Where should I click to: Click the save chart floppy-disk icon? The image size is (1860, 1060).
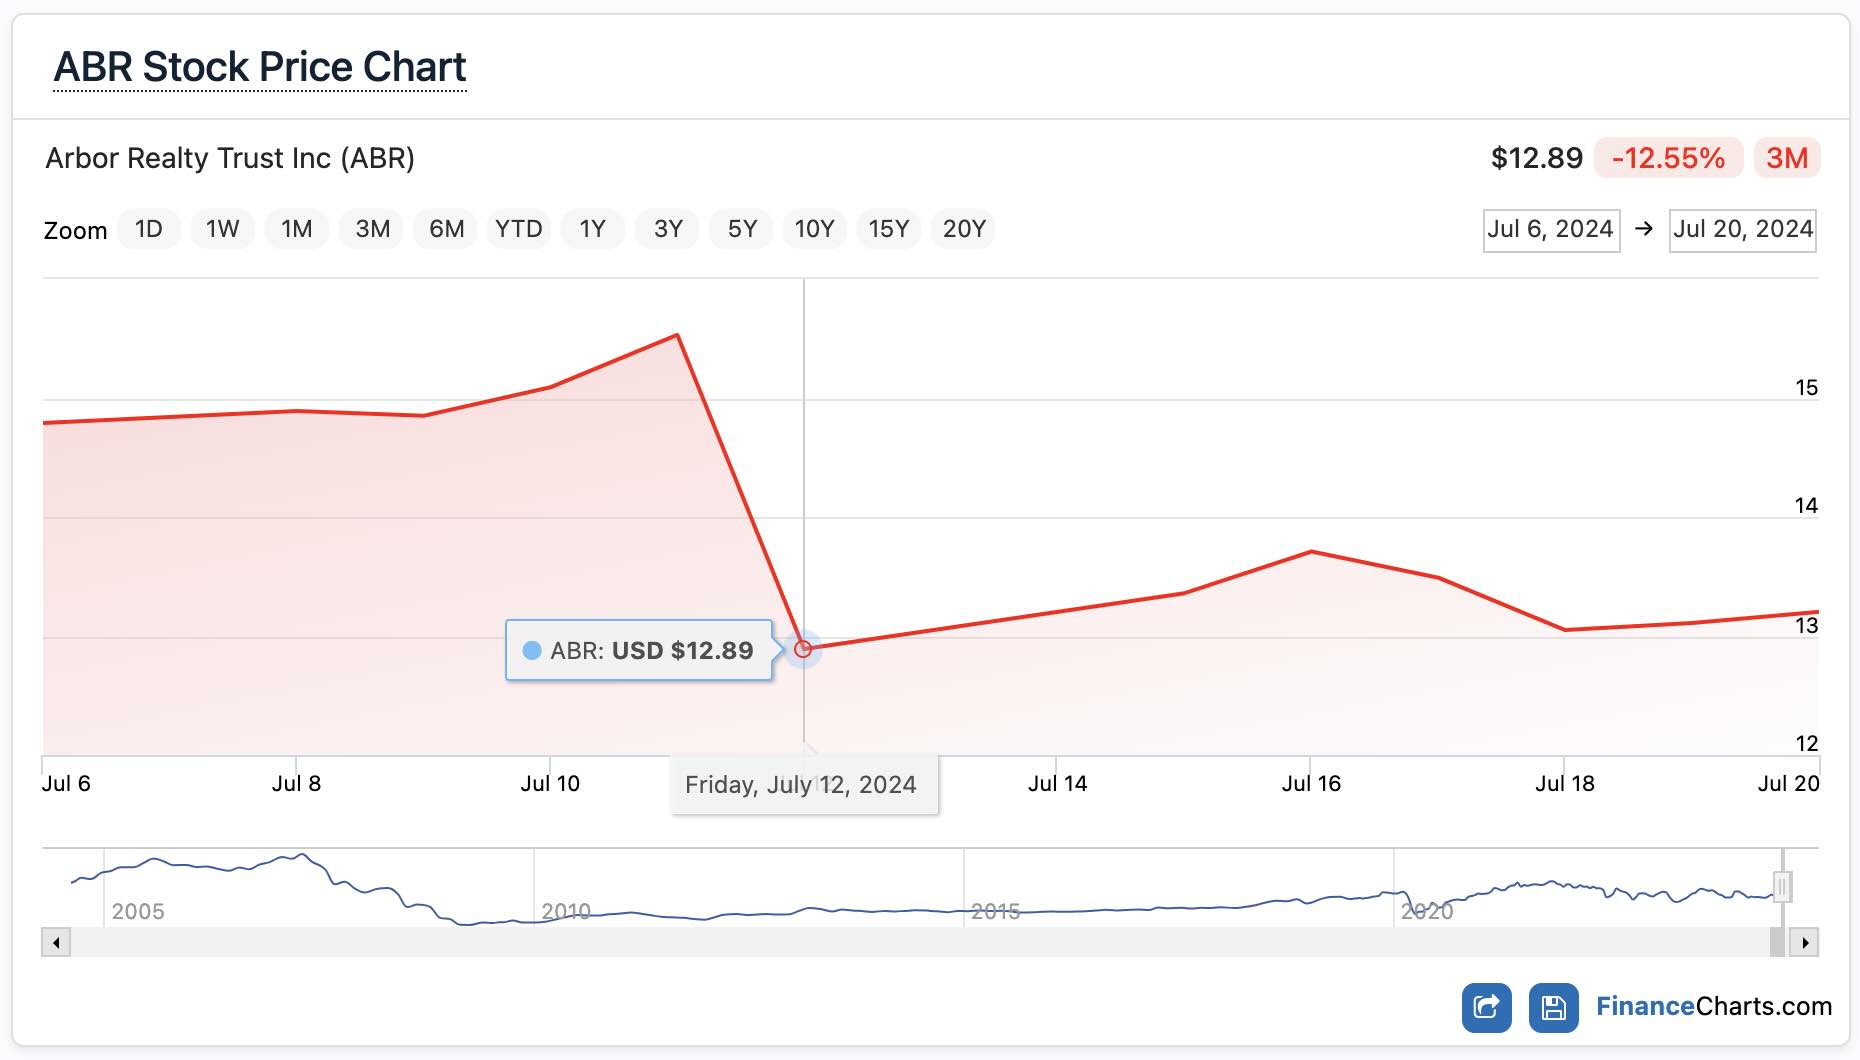tap(1553, 1007)
